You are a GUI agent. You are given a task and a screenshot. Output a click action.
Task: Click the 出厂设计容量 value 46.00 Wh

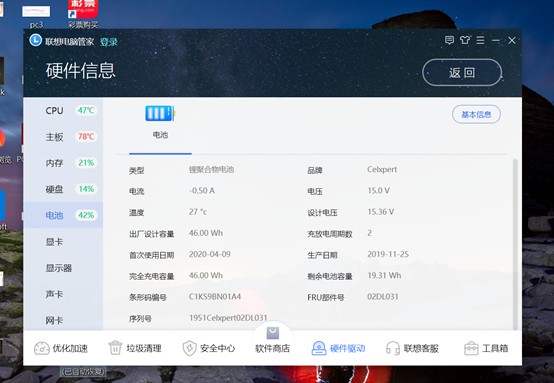[206, 233]
